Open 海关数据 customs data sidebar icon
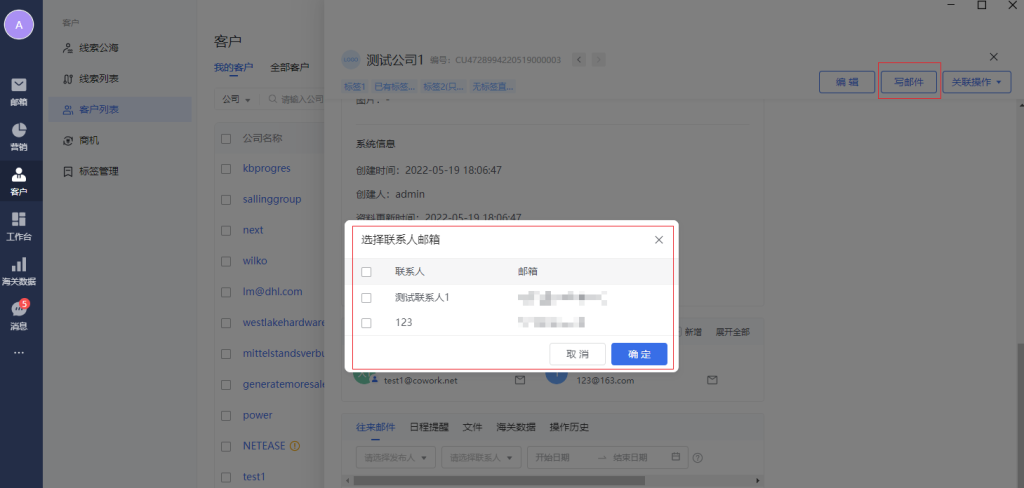The height and width of the screenshot is (488, 1024). point(19,270)
